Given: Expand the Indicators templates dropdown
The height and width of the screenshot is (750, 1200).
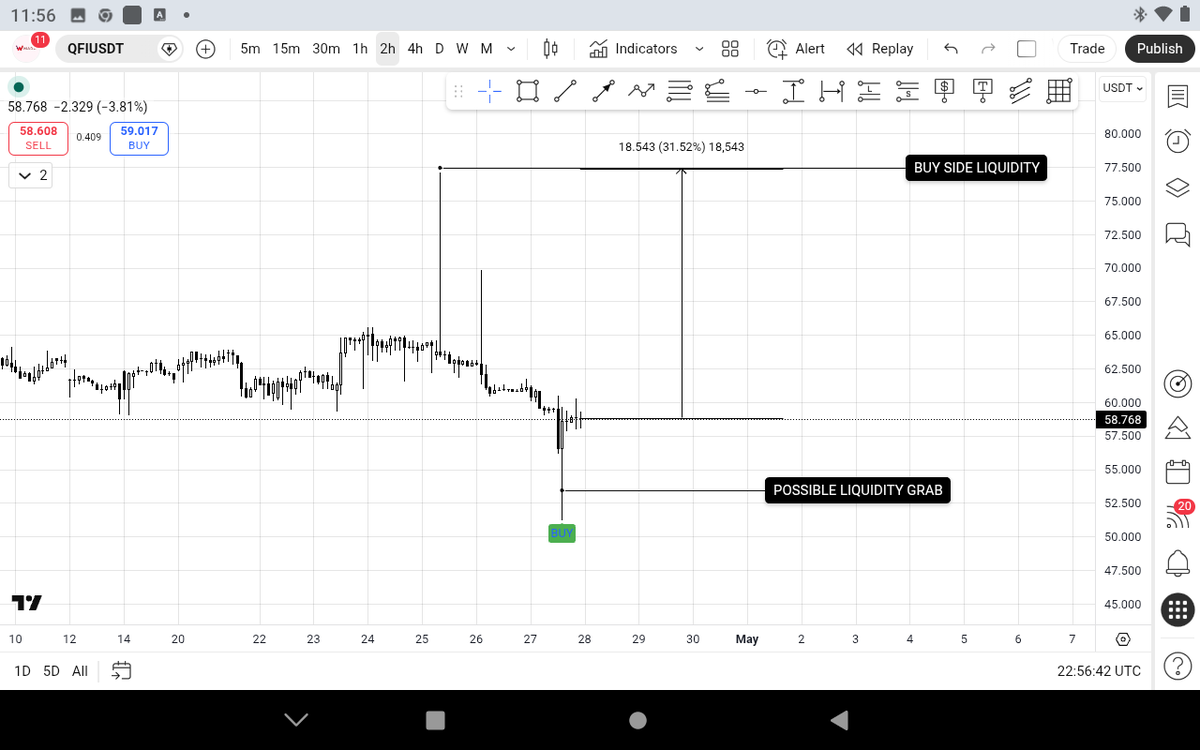Looking at the screenshot, I should coord(698,48).
